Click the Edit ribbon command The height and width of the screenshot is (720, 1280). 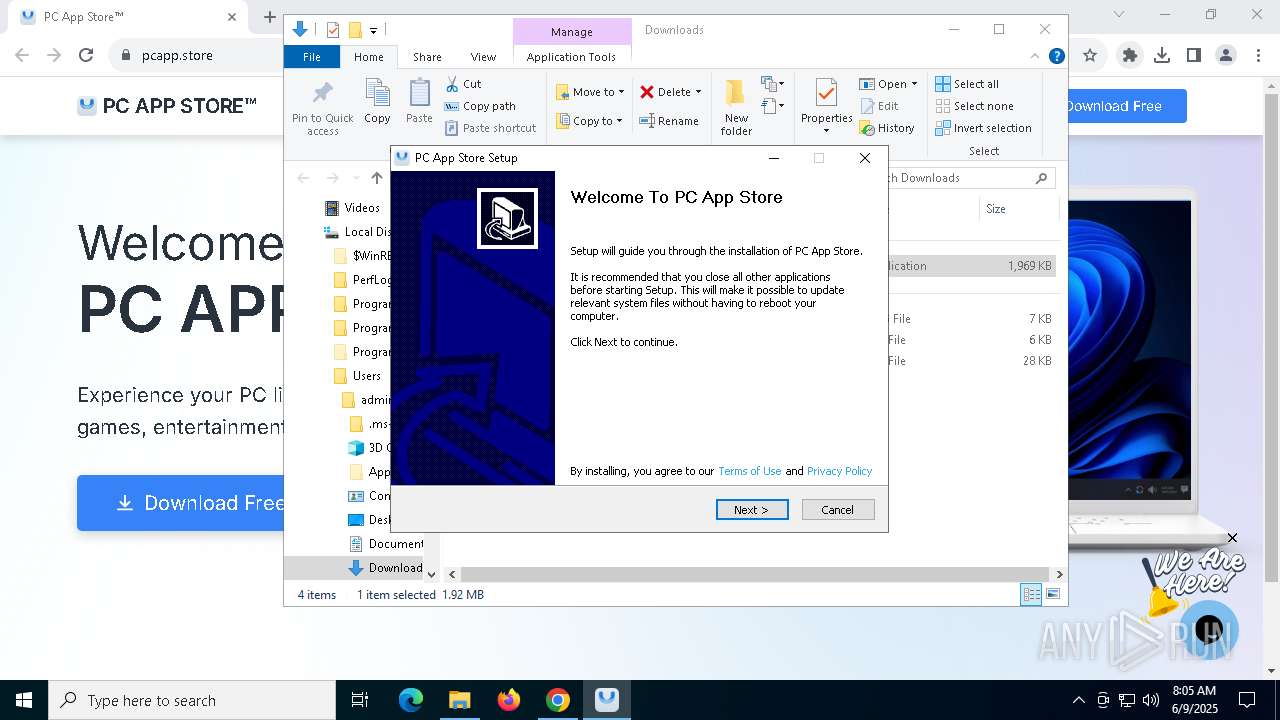[878, 106]
